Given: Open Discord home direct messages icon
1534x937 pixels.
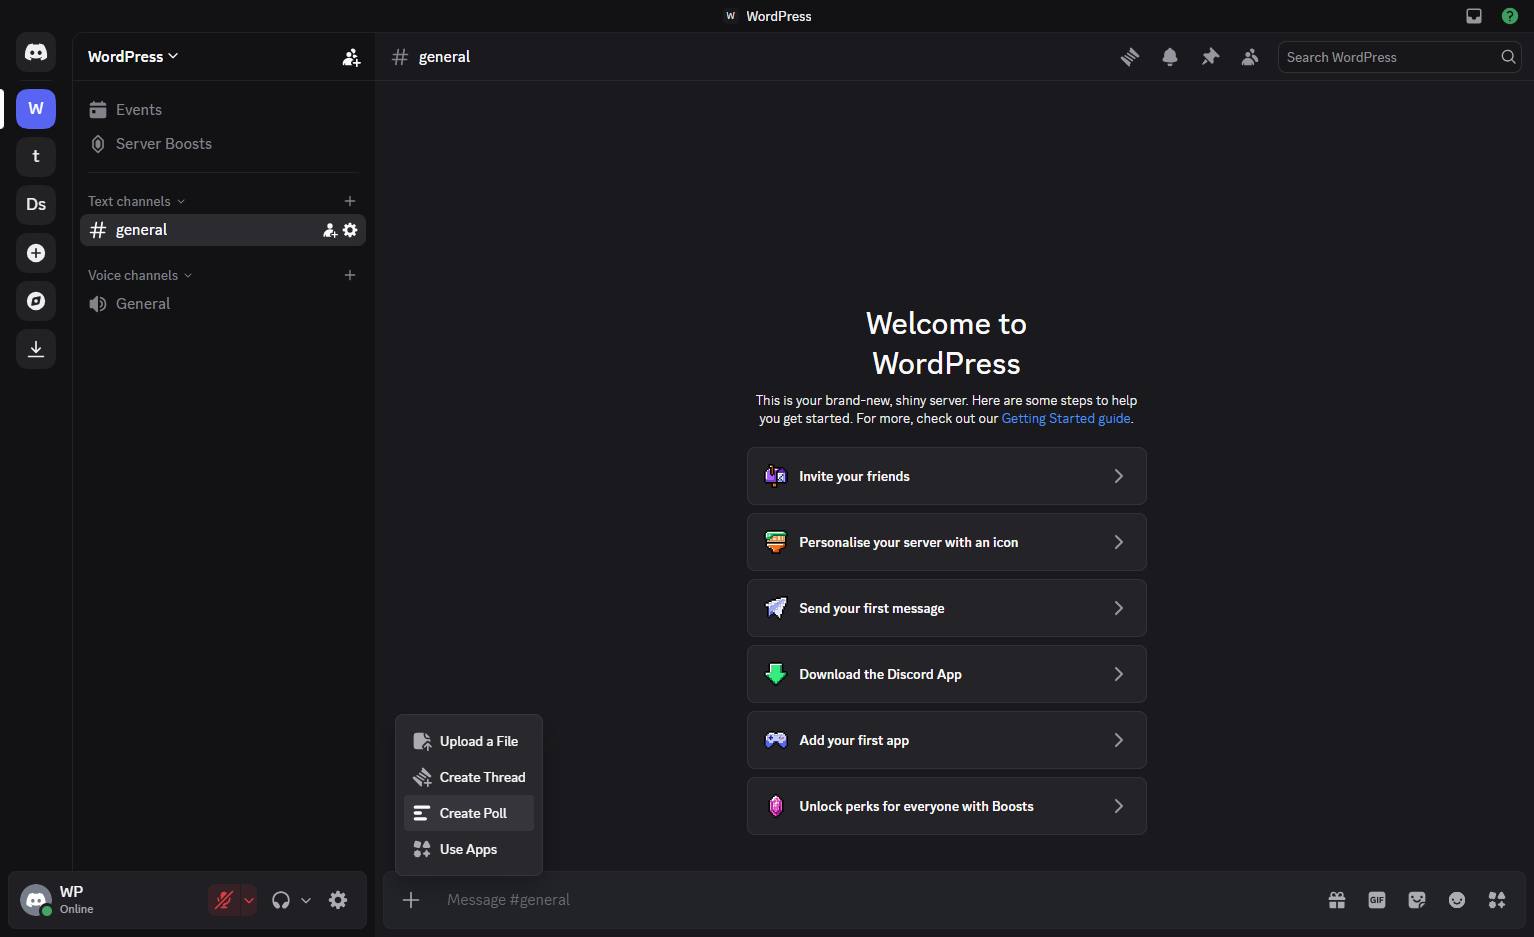Looking at the screenshot, I should point(36,52).
